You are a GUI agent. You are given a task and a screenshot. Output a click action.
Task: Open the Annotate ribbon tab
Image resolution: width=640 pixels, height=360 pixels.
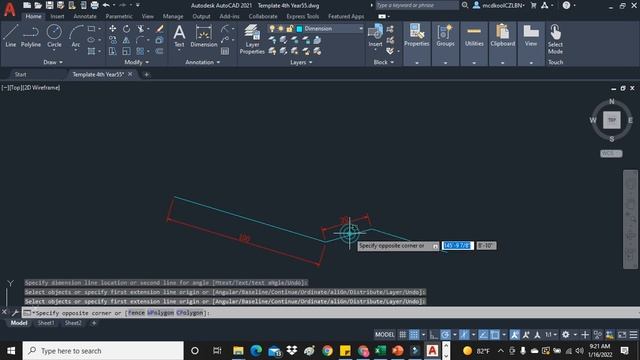pyautogui.click(x=85, y=16)
